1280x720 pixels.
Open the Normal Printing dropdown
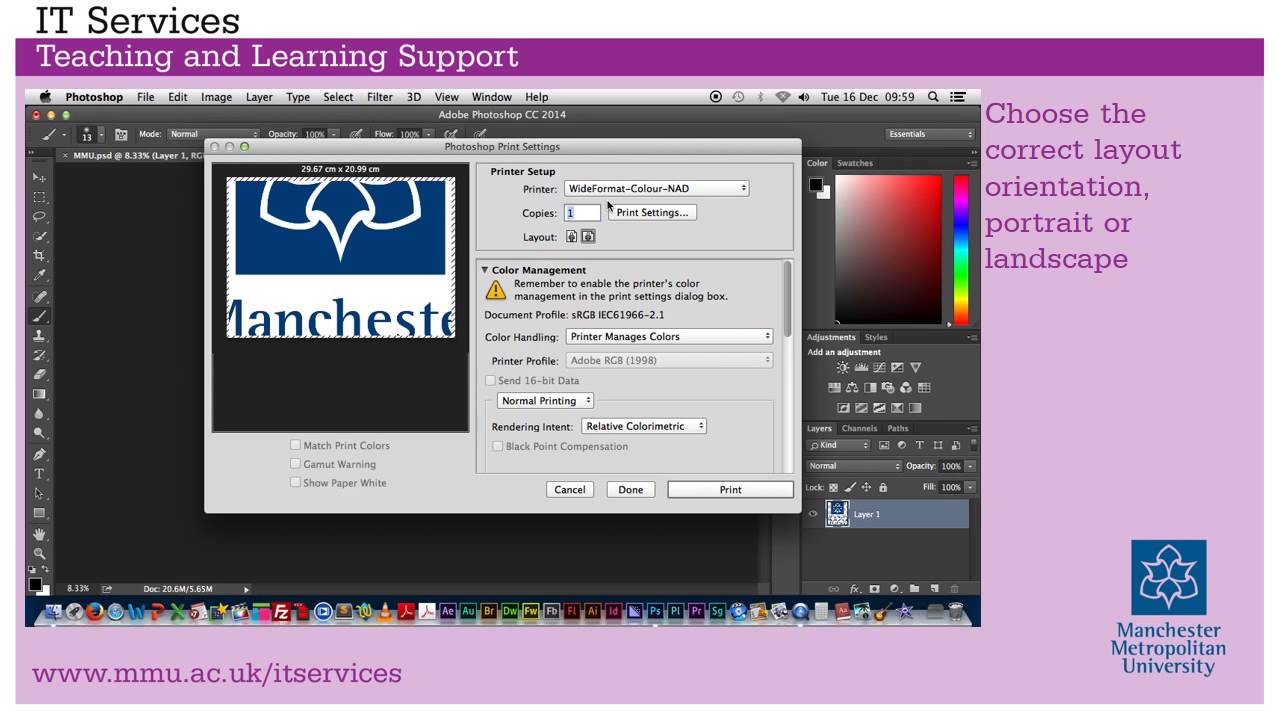545,401
